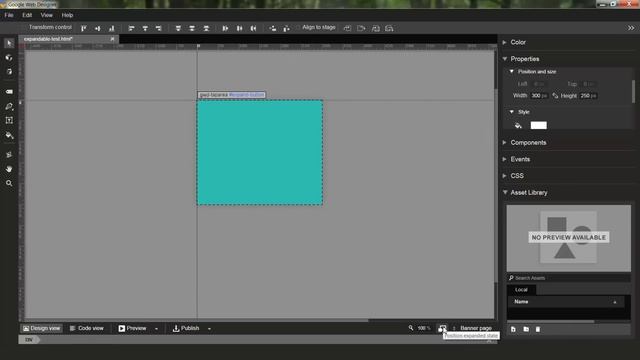This screenshot has width=640, height=360.
Task: Select the Pen tool
Action: 9,107
